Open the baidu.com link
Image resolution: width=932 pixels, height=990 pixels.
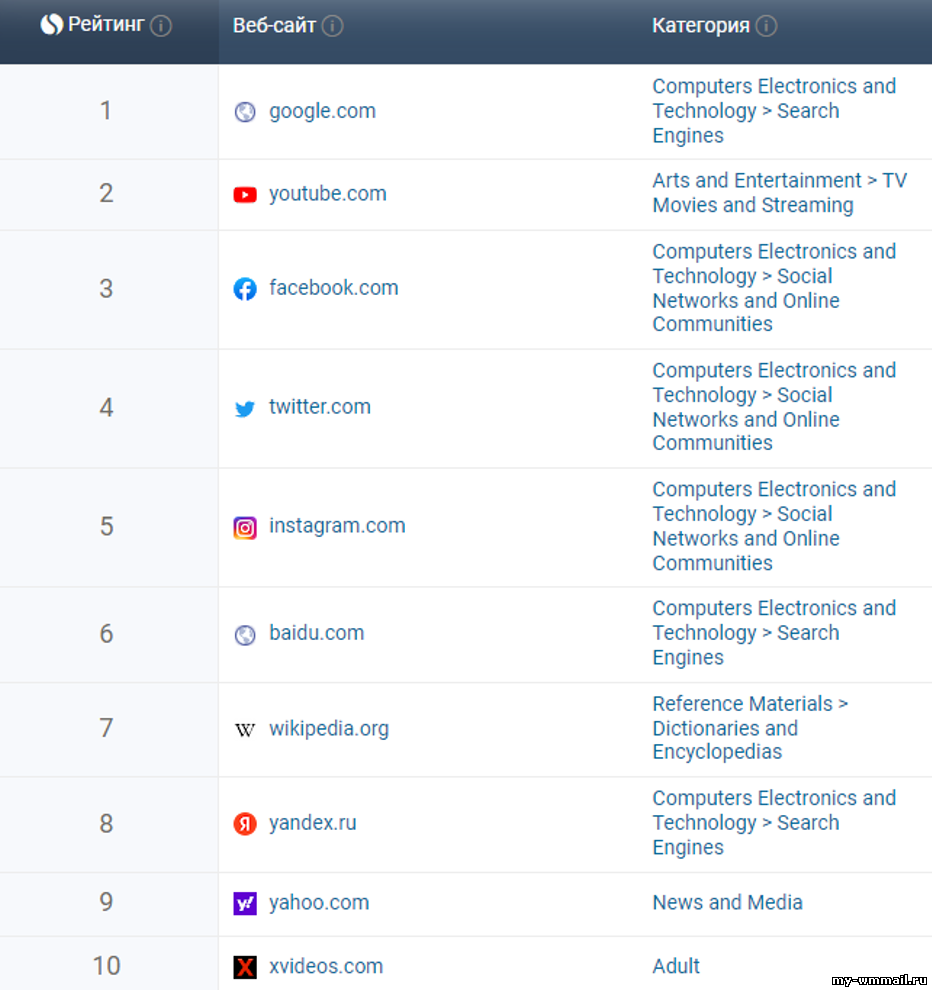[316, 633]
